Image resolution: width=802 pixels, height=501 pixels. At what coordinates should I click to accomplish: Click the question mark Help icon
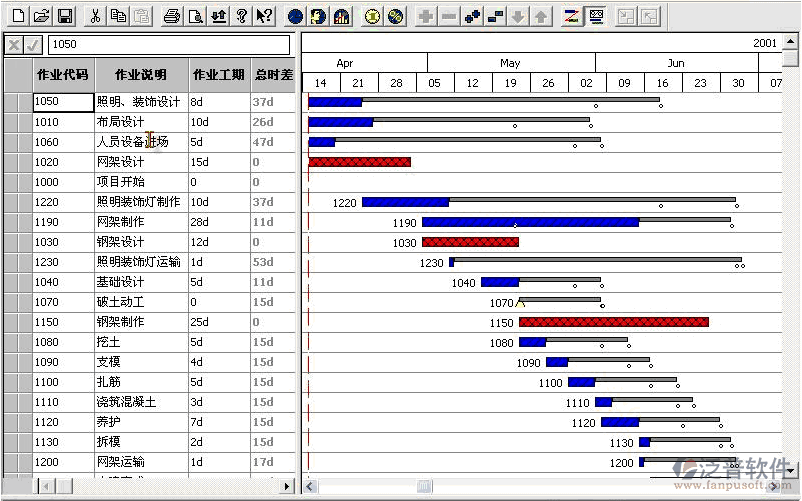(x=241, y=16)
